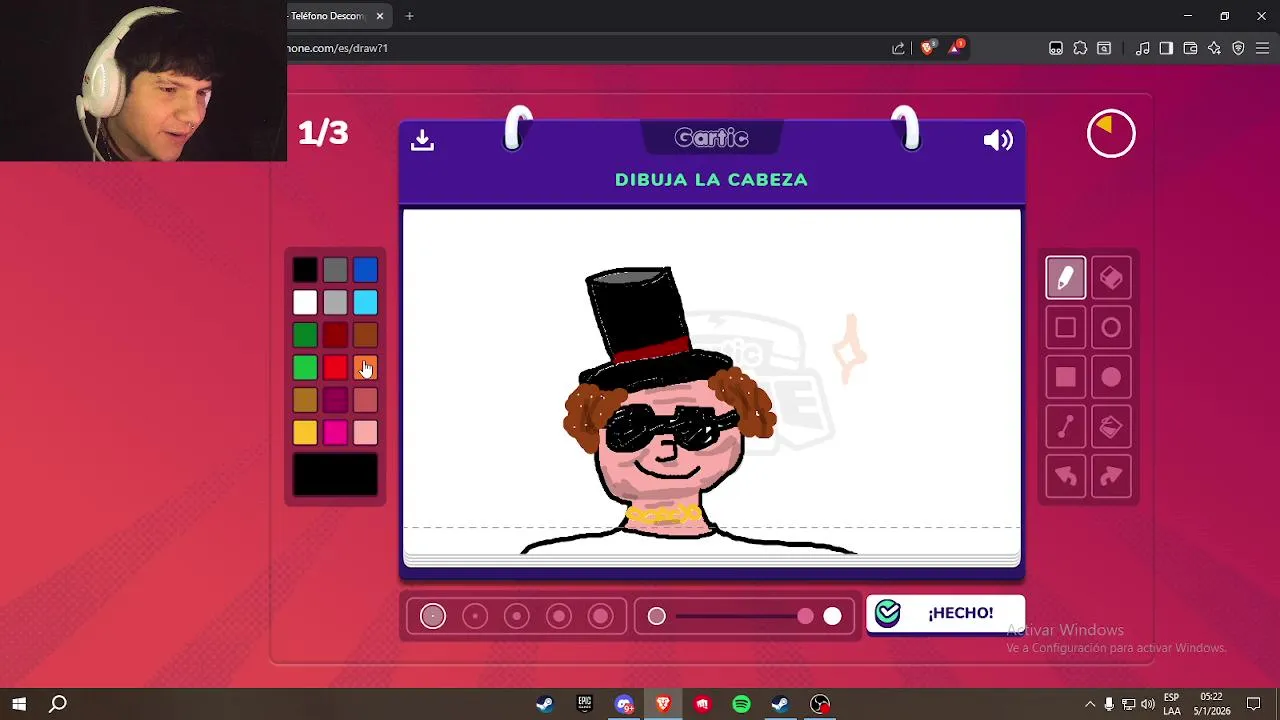This screenshot has width=1280, height=720.
Task: Pick the dark blue color swatch
Action: point(365,269)
